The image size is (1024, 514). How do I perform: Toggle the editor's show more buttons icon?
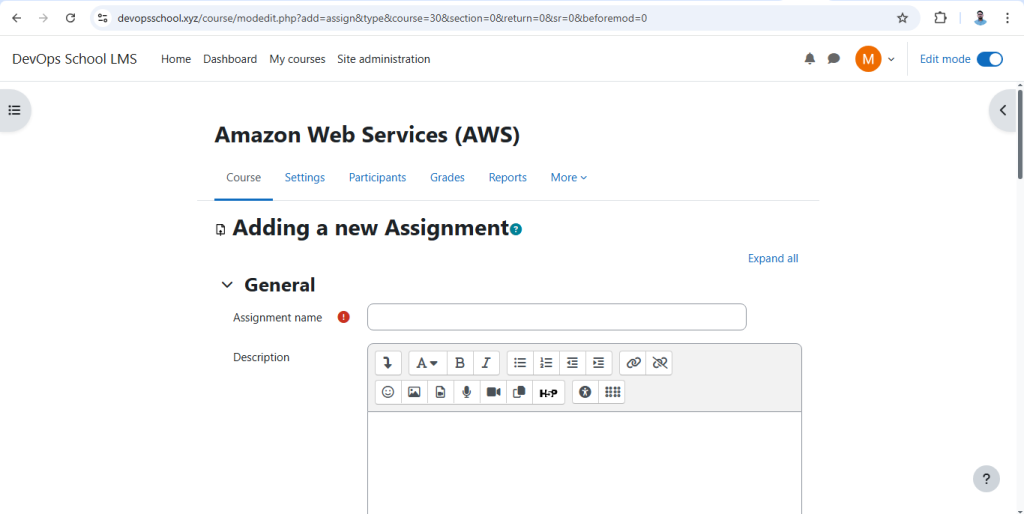tap(388, 362)
